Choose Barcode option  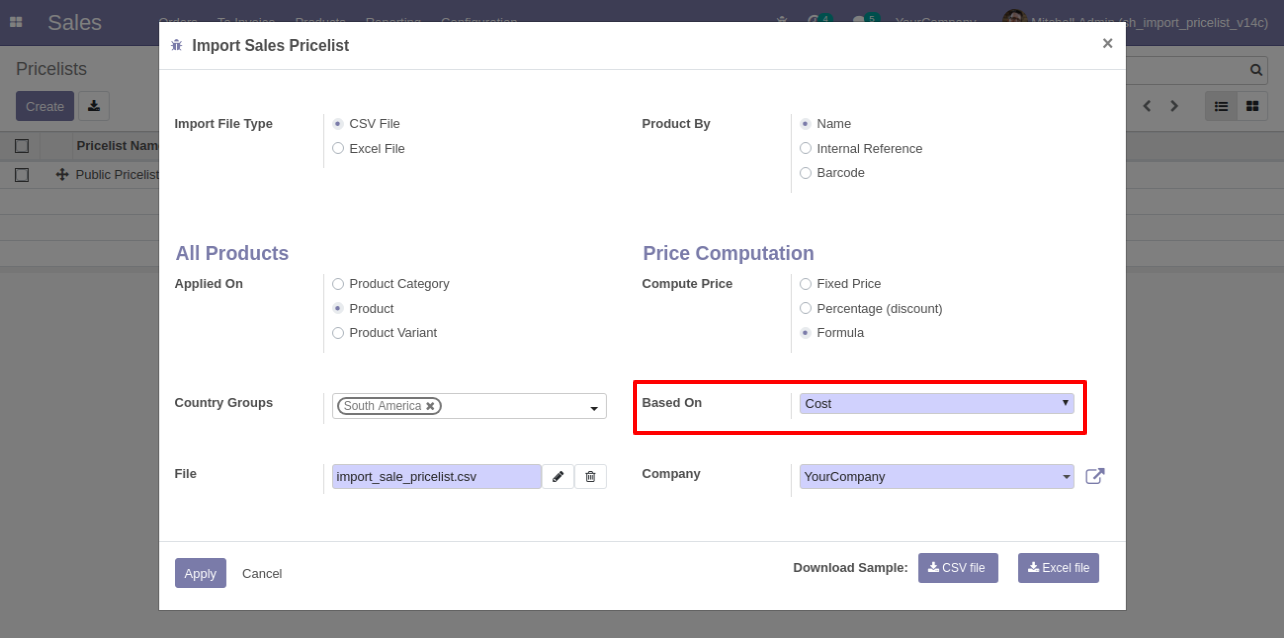(x=806, y=173)
